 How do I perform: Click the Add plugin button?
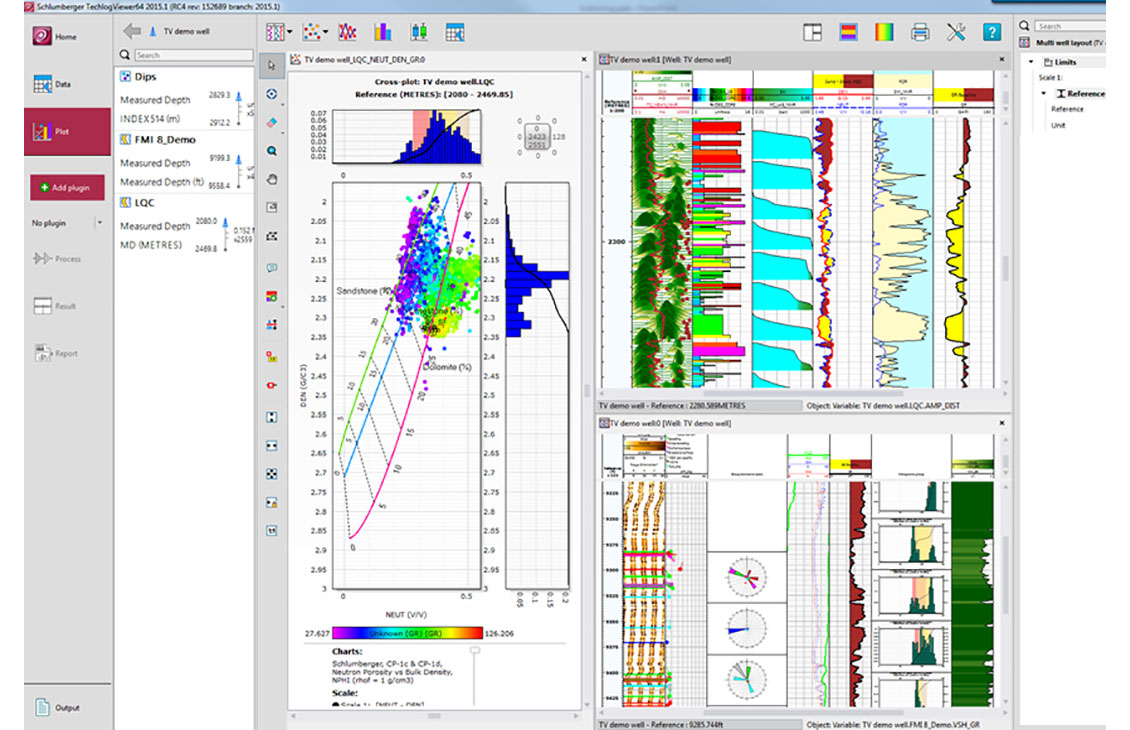(x=67, y=187)
